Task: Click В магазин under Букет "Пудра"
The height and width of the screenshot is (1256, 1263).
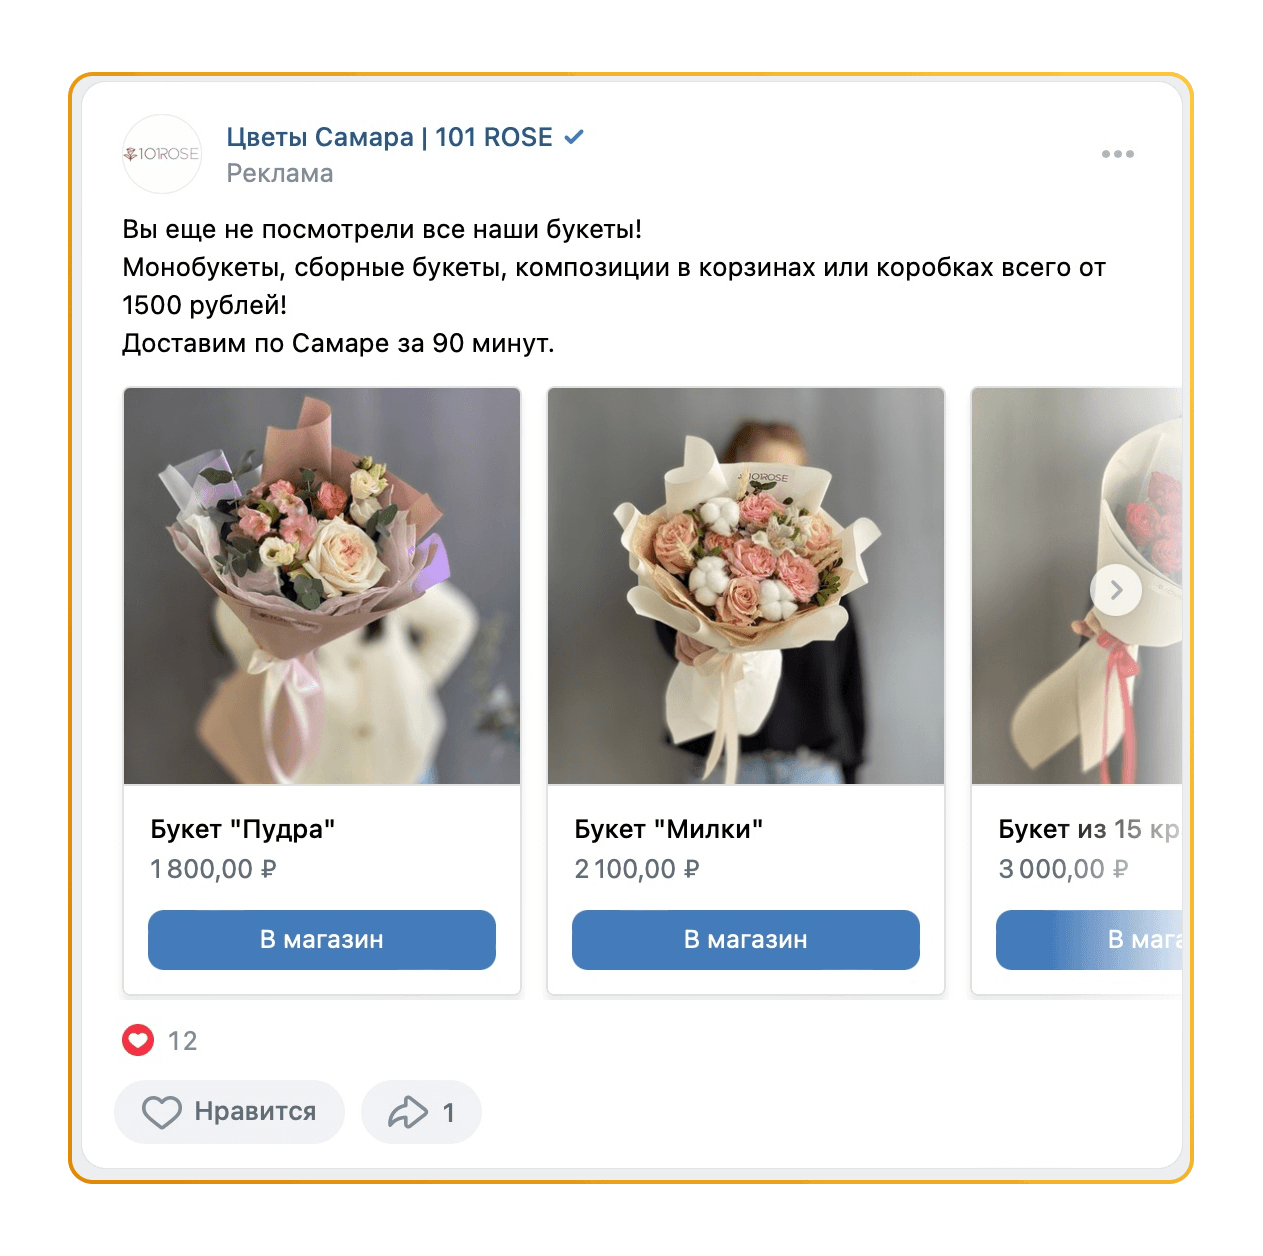Action: pyautogui.click(x=322, y=940)
